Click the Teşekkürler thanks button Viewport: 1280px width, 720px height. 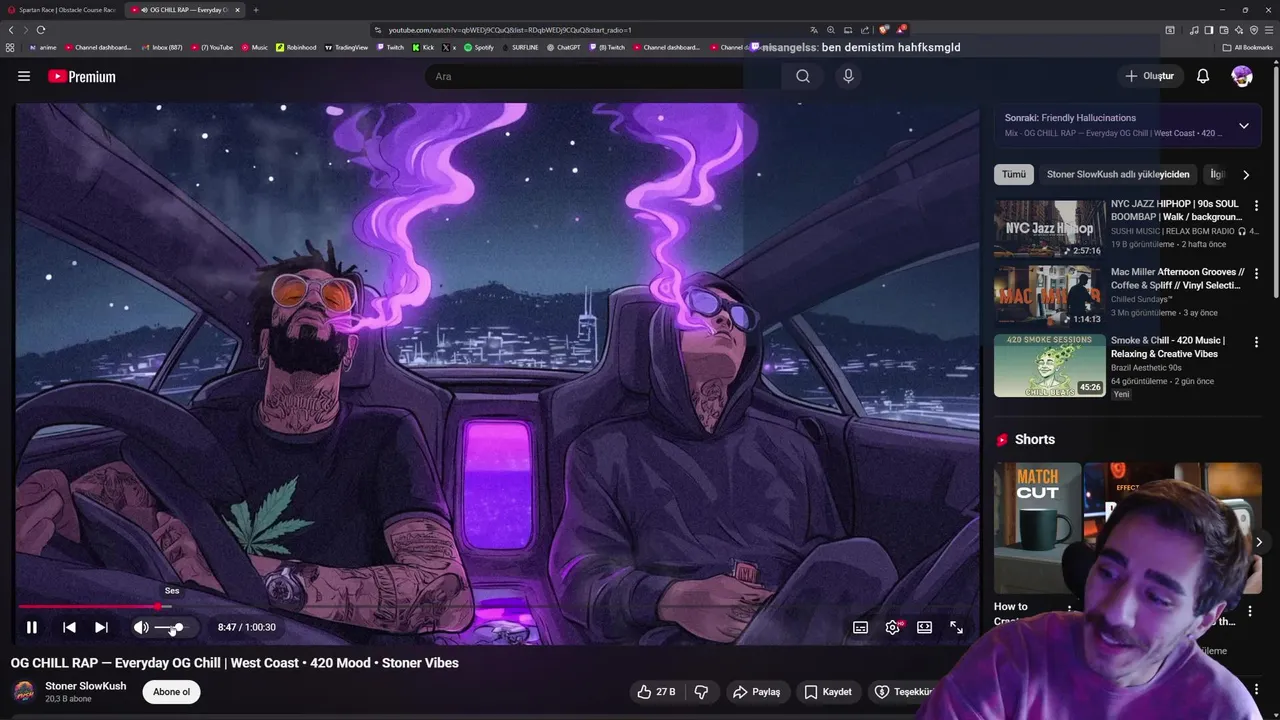(904, 692)
